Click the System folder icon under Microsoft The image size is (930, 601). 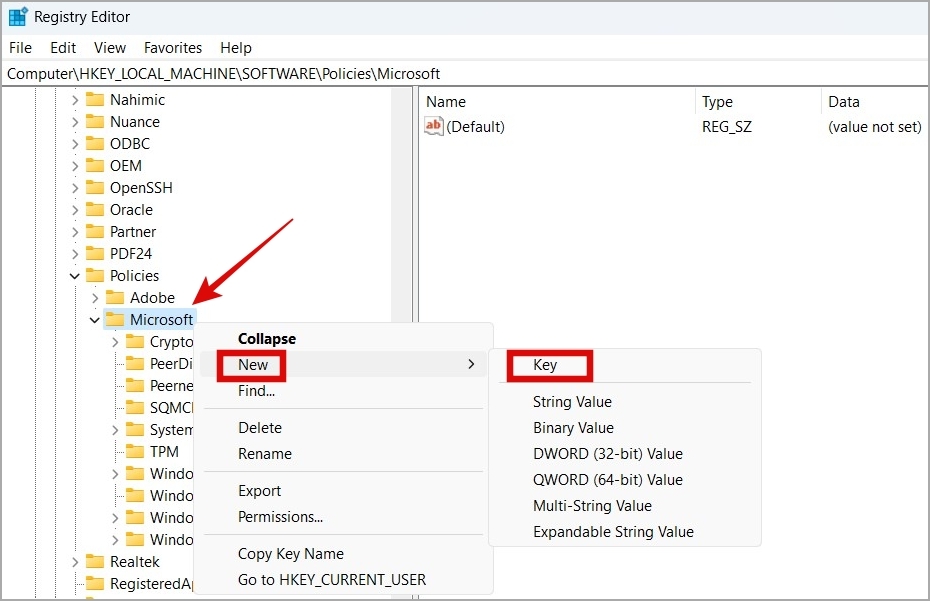[x=135, y=429]
